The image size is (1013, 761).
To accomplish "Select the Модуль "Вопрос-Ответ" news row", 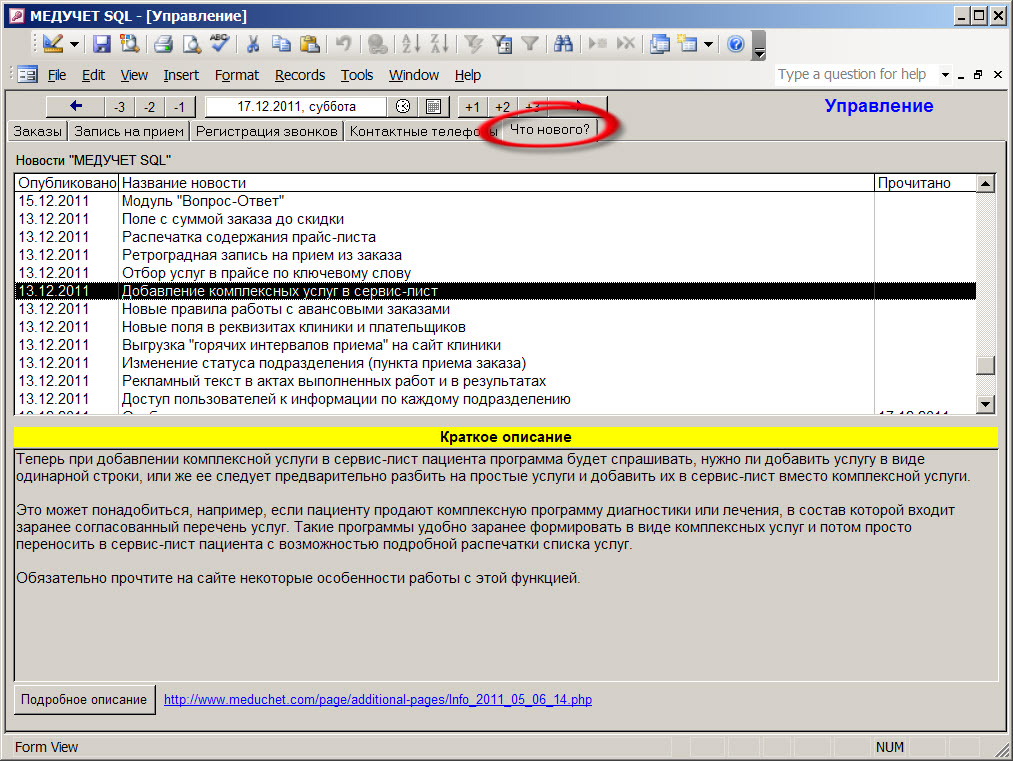I will coord(496,201).
